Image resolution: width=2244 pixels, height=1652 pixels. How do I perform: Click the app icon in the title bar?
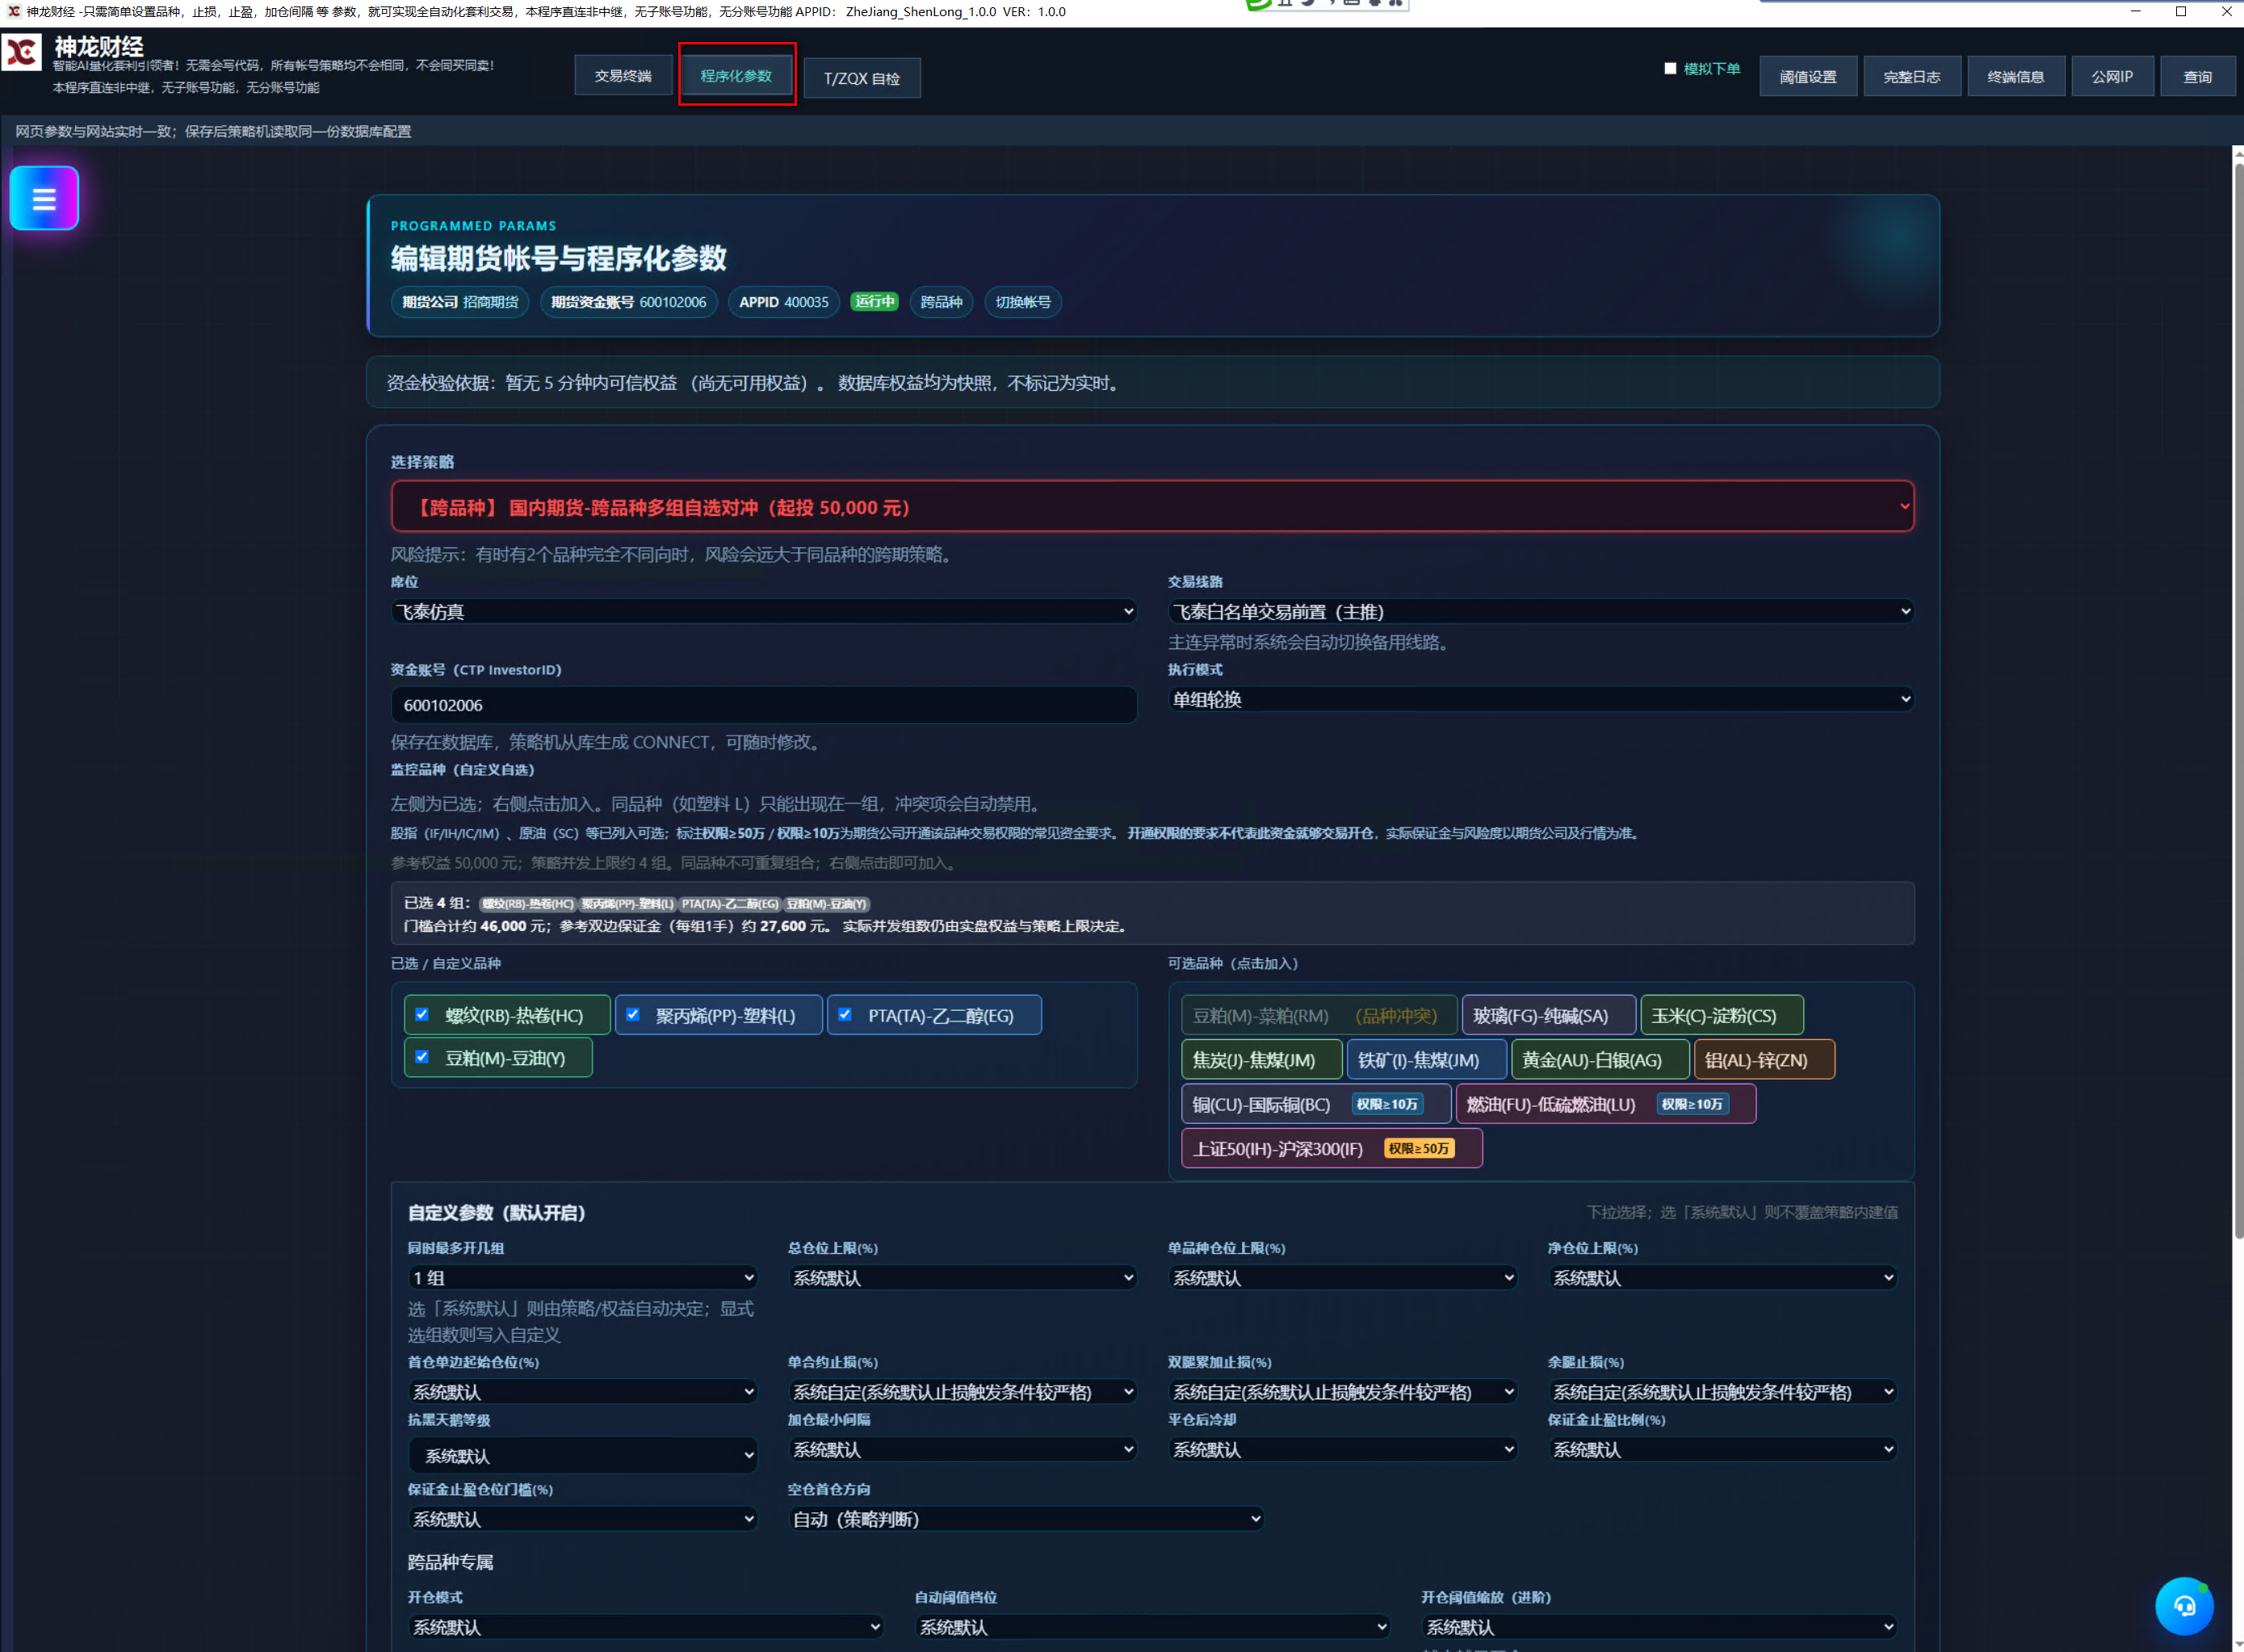(13, 11)
